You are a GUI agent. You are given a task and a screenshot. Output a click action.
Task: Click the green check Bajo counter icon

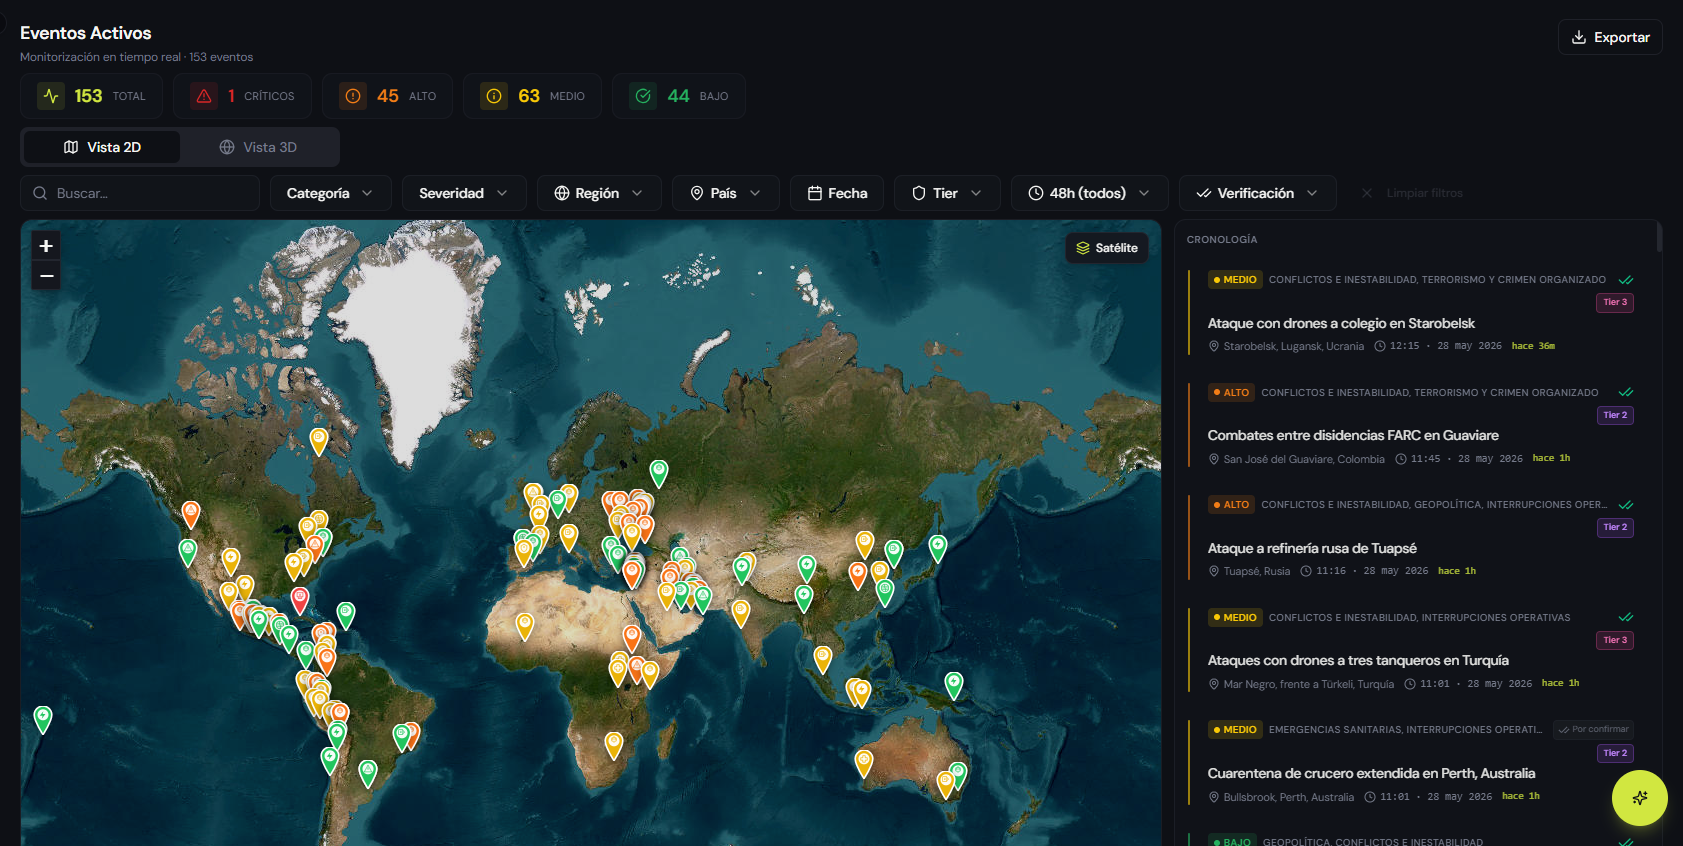pyautogui.click(x=644, y=96)
